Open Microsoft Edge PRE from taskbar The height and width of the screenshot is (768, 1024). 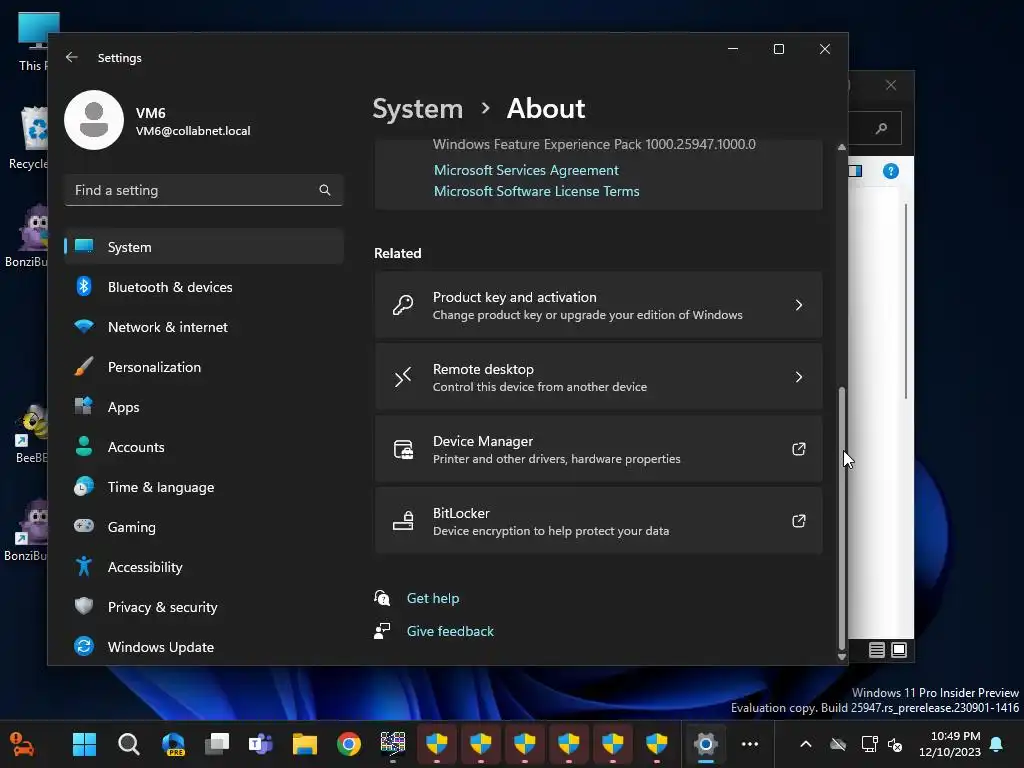tap(173, 744)
